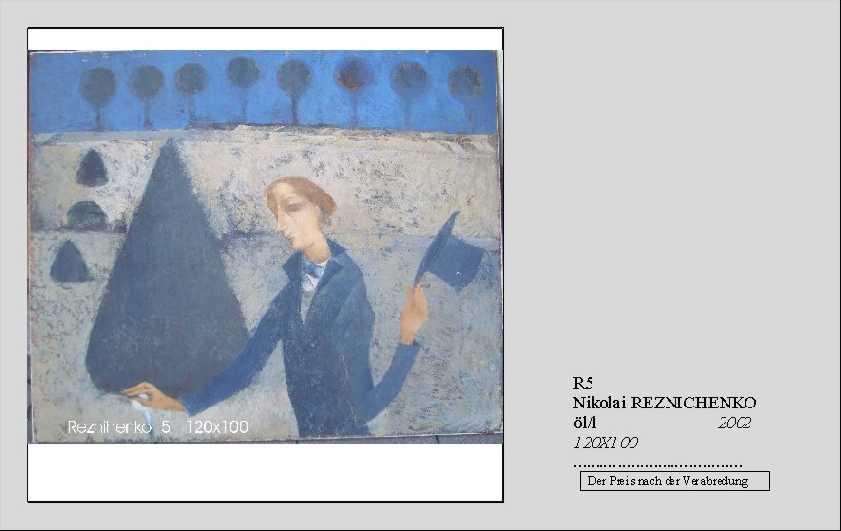Click the lowest small triangular bush on the left
841x531 pixels.
(69, 261)
